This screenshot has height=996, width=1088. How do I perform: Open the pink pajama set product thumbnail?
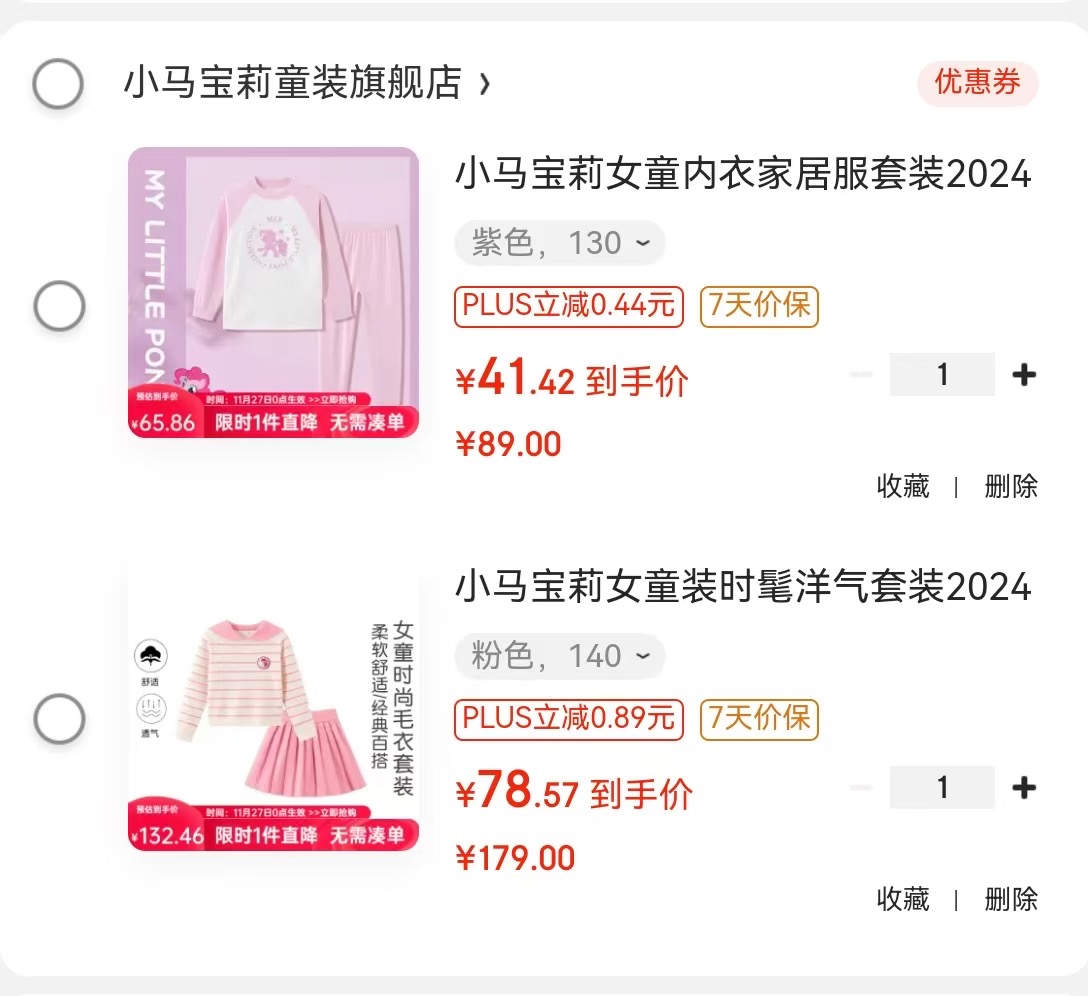(273, 292)
